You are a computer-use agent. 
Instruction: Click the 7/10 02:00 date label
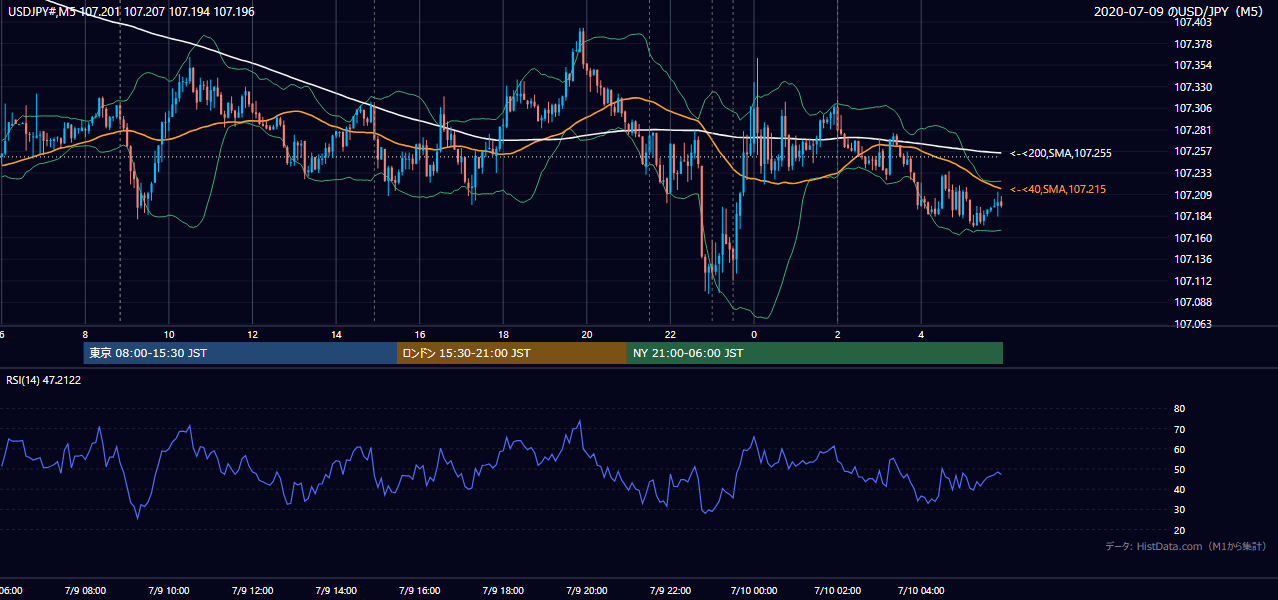click(838, 590)
